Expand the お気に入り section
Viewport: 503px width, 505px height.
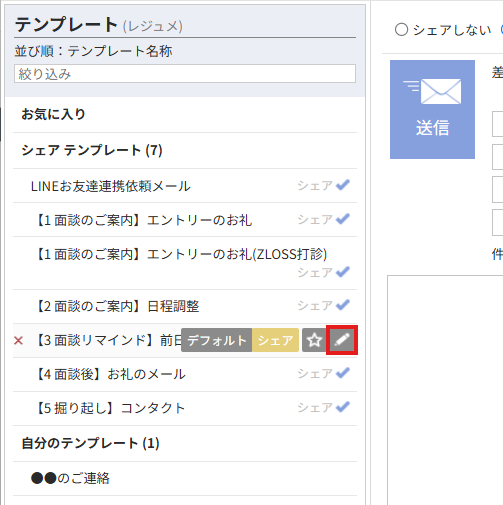[x=53, y=114]
